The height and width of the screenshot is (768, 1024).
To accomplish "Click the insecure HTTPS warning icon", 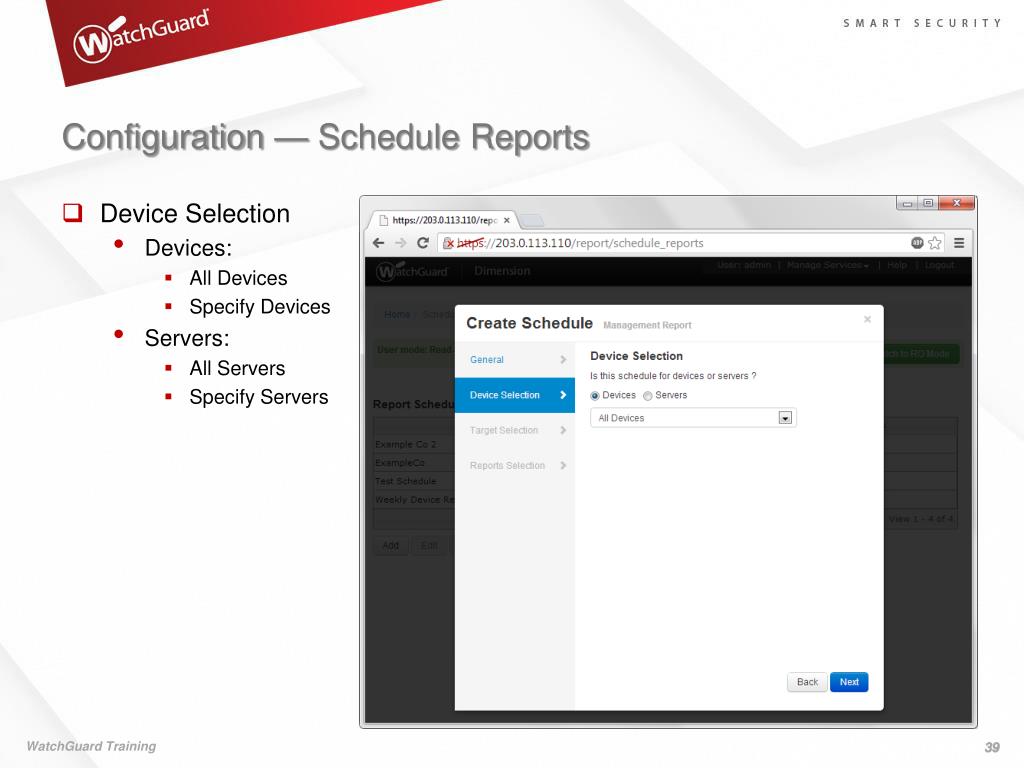I will point(449,243).
